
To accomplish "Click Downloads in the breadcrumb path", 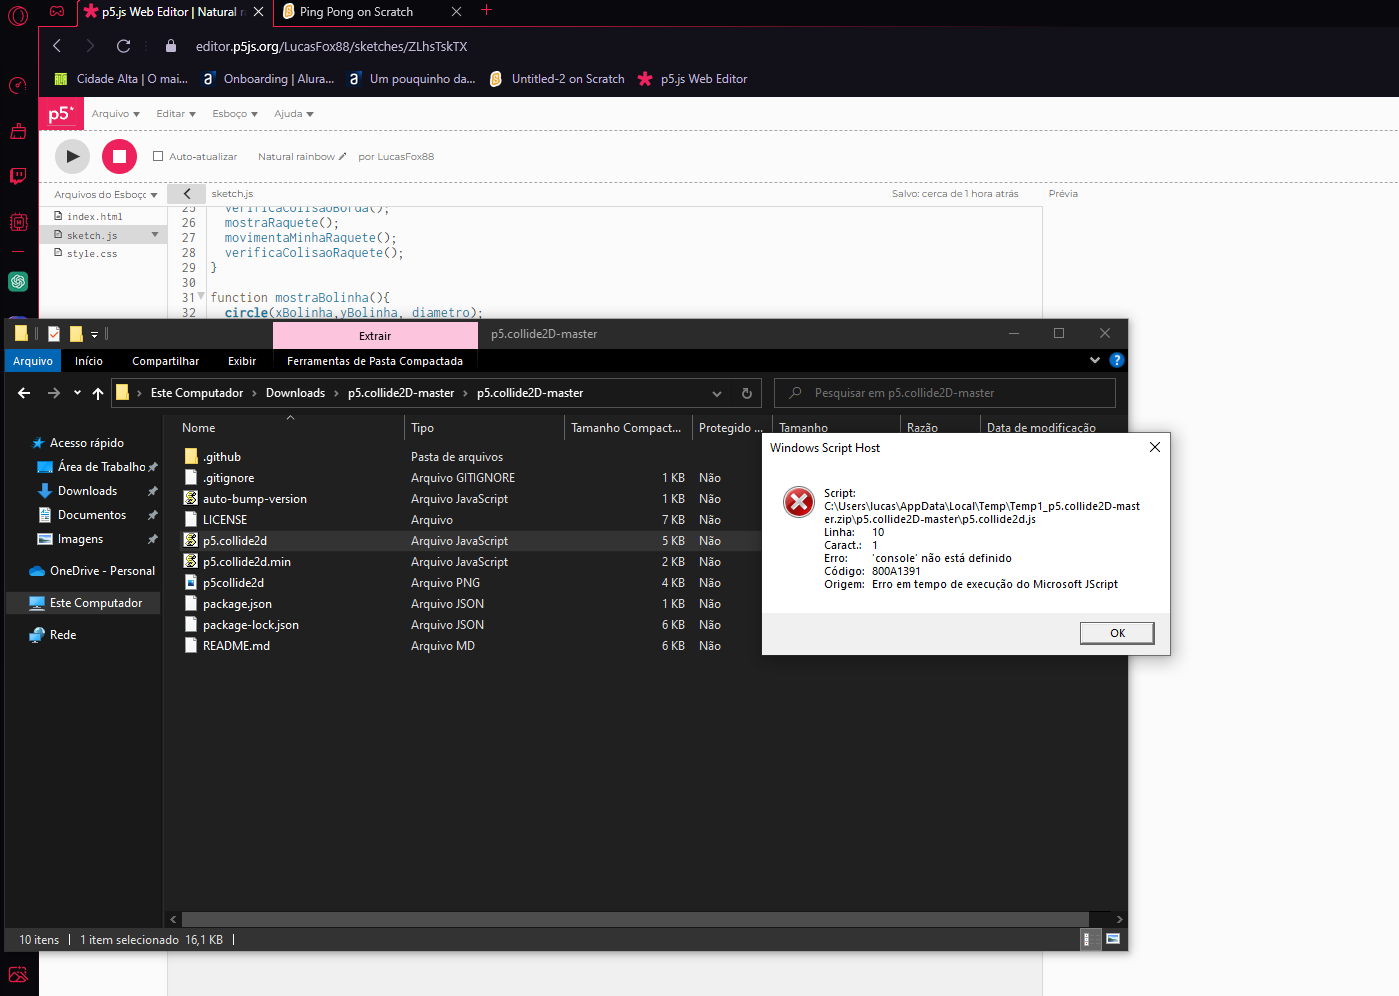I will coord(295,393).
